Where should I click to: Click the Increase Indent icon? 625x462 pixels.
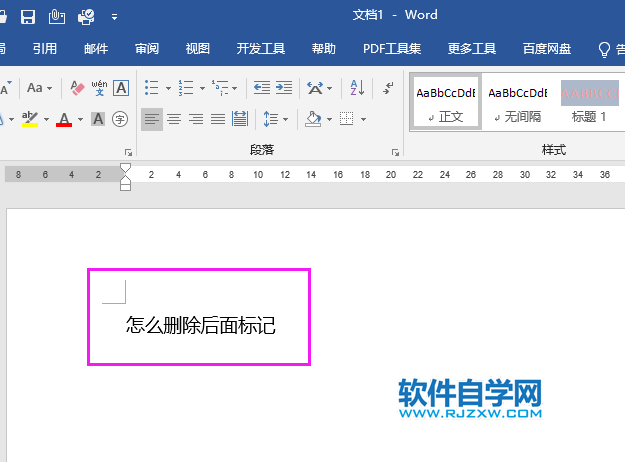pos(284,88)
